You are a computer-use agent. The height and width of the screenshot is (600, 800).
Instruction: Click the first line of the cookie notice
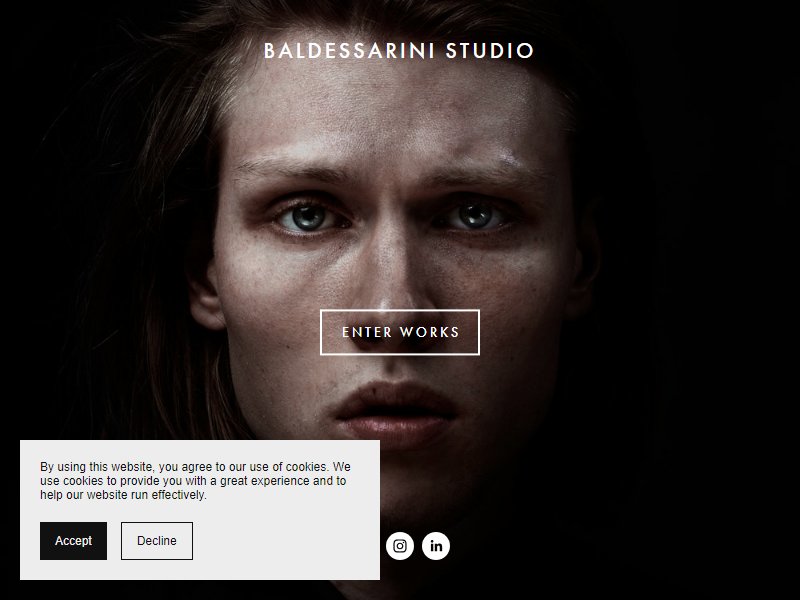tap(195, 467)
